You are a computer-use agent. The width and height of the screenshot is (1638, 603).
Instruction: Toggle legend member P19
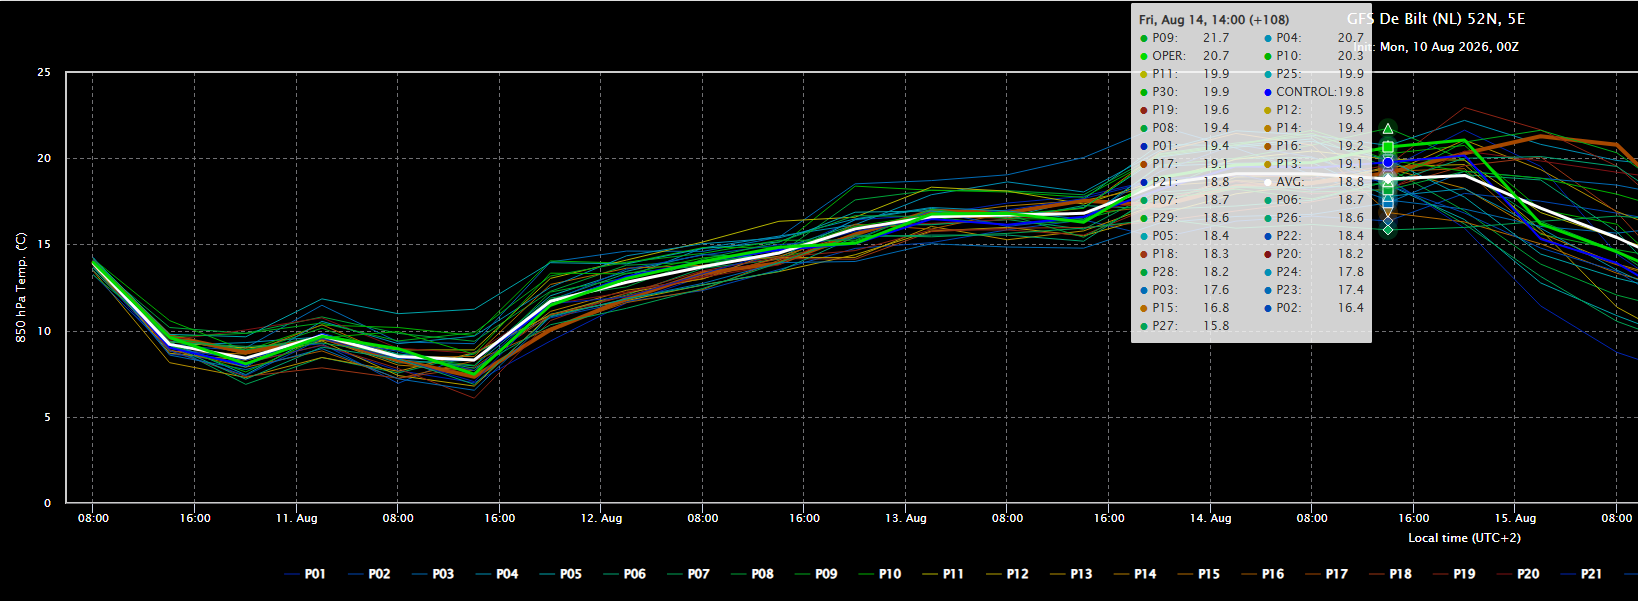(1455, 574)
